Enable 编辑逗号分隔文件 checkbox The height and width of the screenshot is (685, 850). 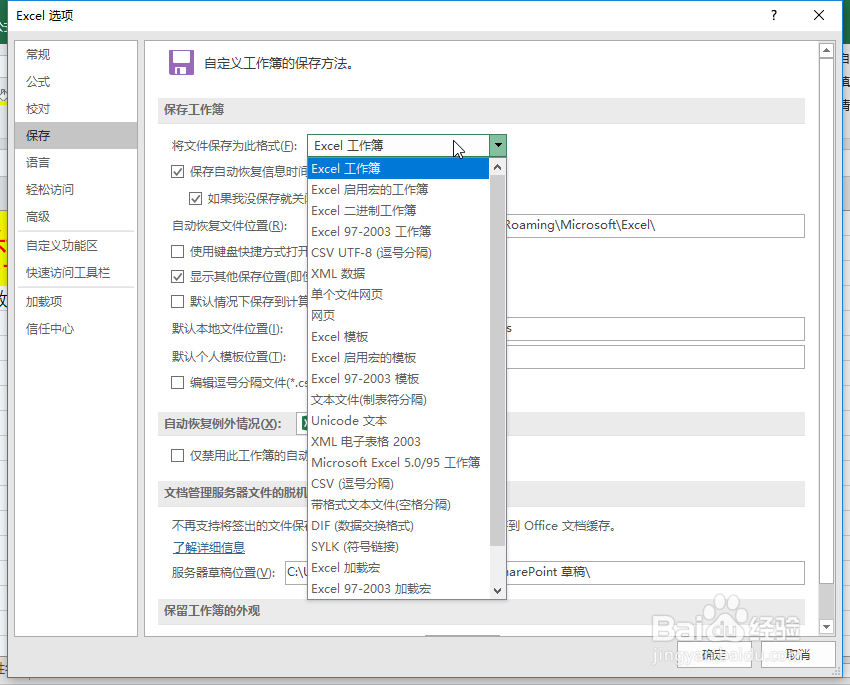(177, 383)
